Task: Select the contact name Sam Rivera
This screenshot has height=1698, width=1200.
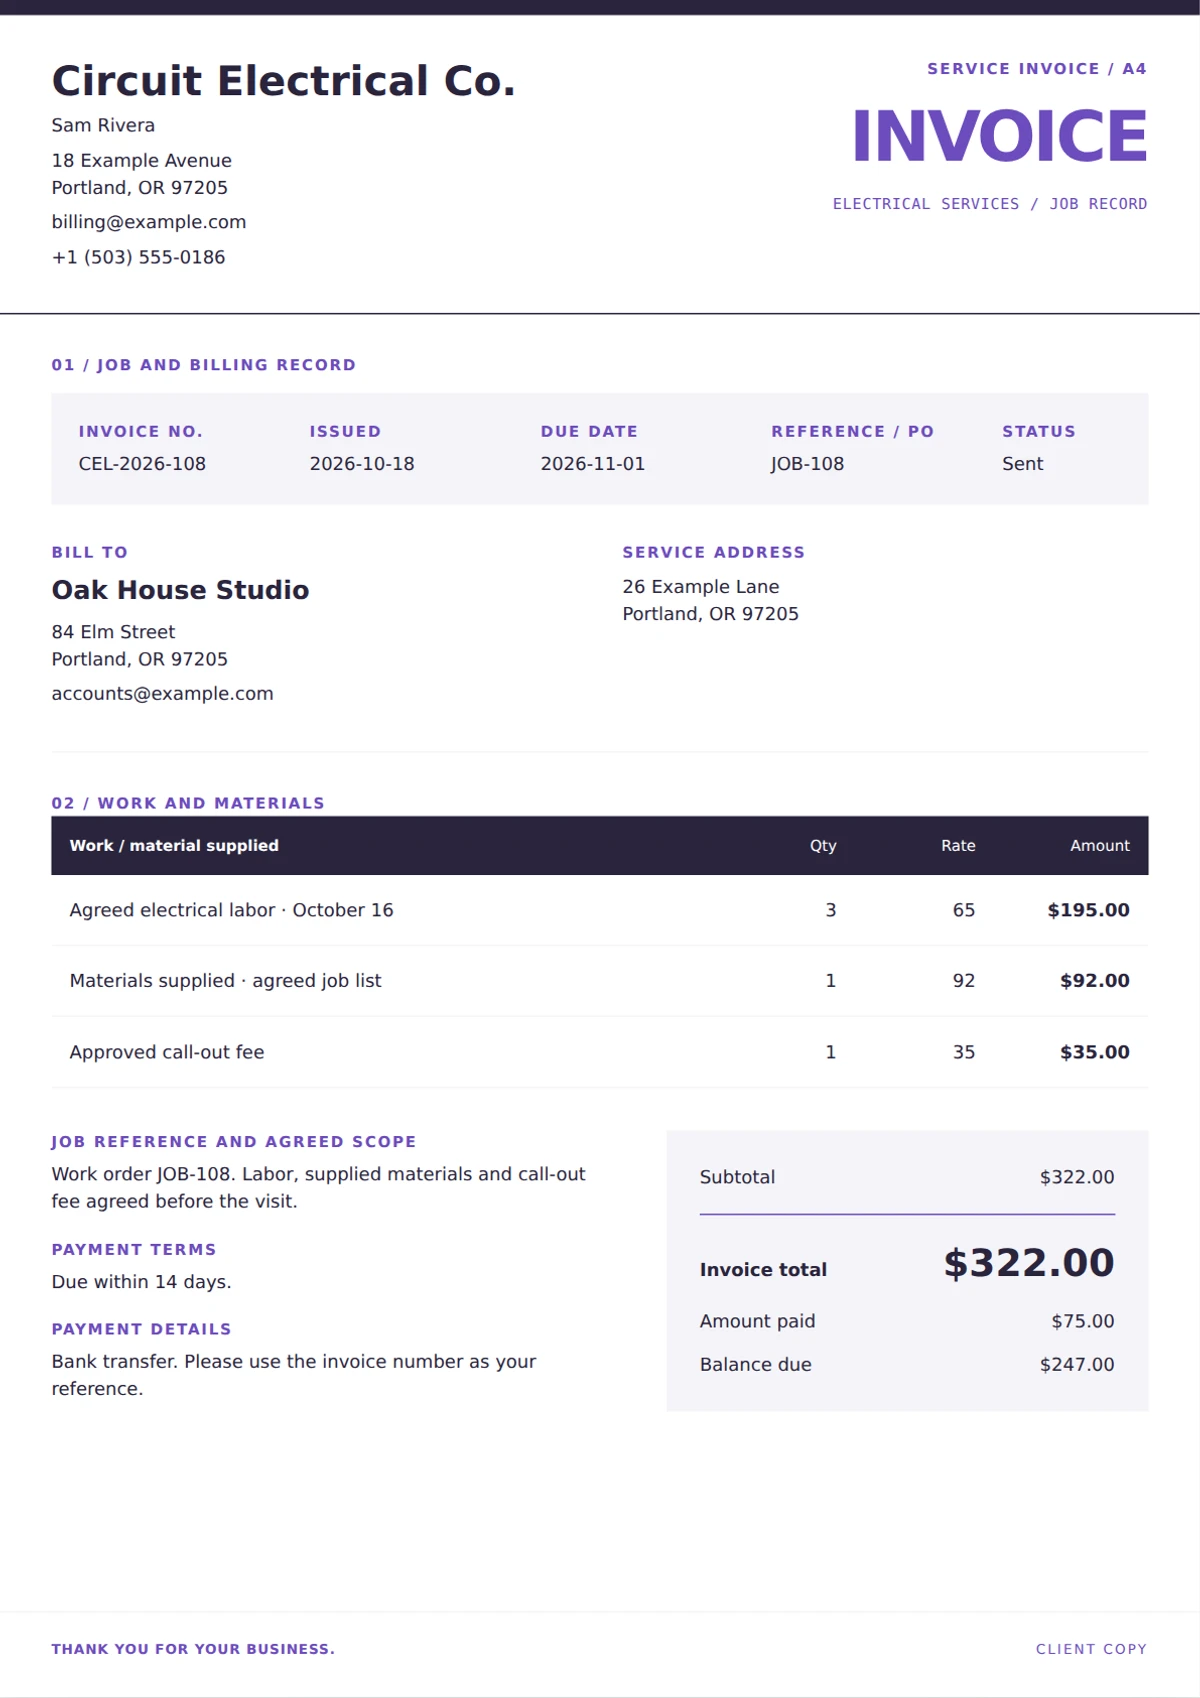Action: tap(103, 125)
